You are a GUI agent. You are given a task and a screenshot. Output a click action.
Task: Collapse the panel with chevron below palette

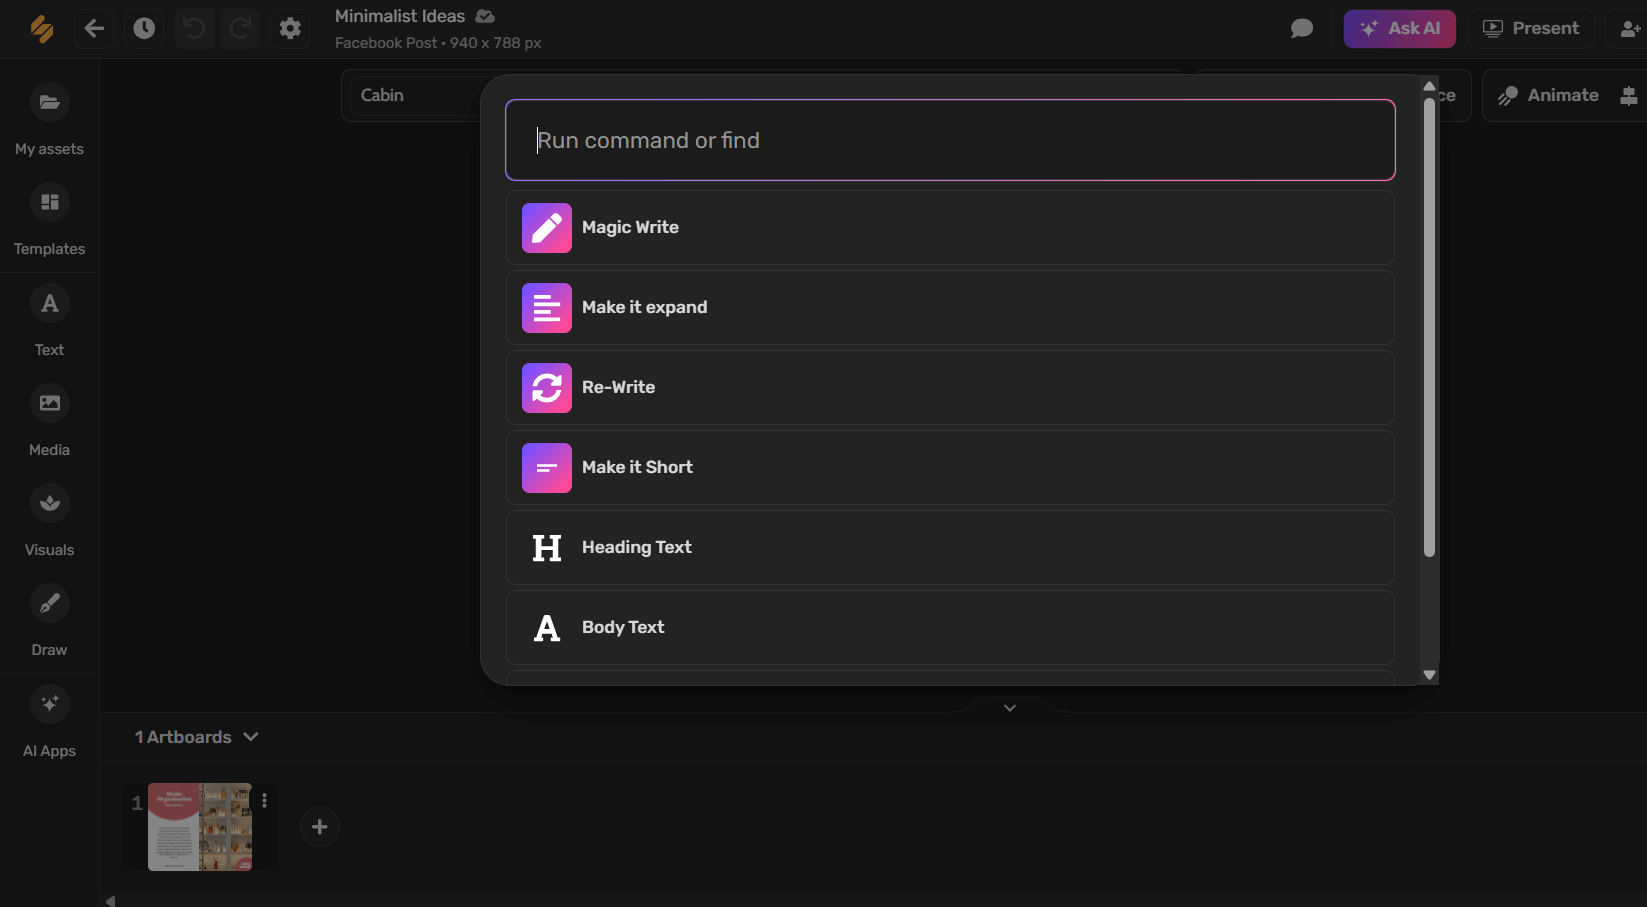coord(1010,708)
